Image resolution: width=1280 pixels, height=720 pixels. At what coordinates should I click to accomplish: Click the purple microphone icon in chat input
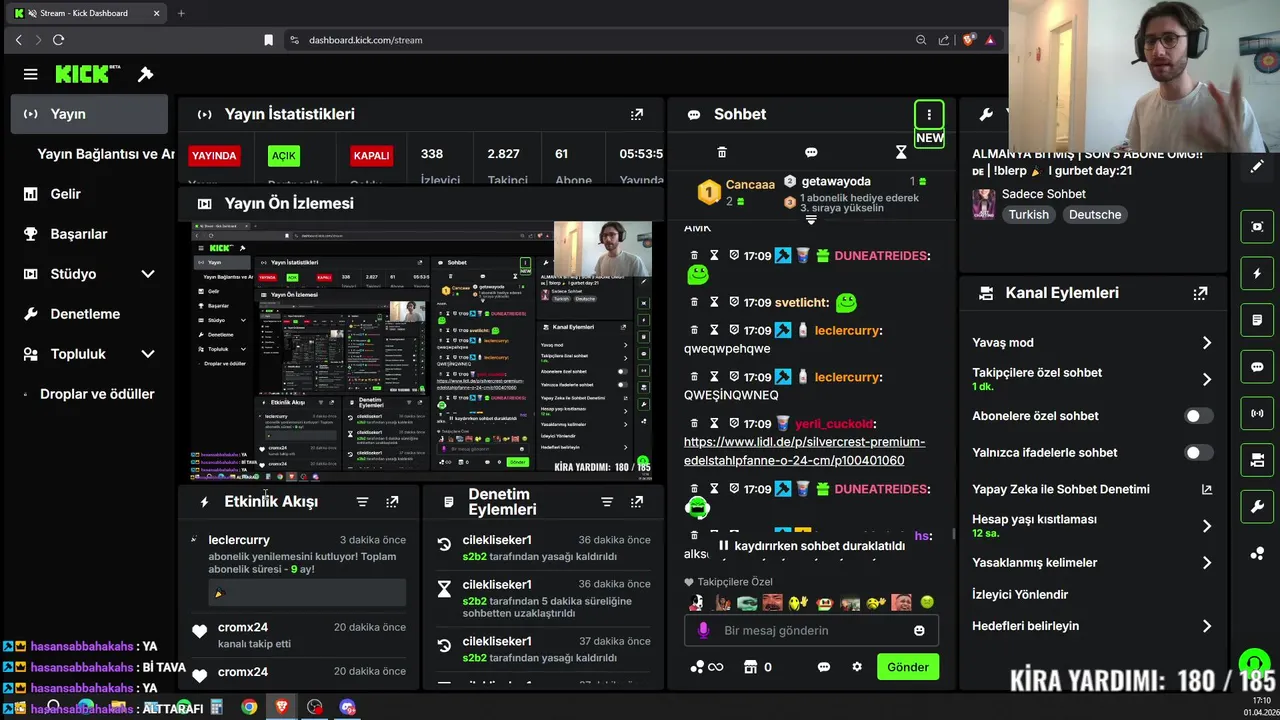coord(703,631)
